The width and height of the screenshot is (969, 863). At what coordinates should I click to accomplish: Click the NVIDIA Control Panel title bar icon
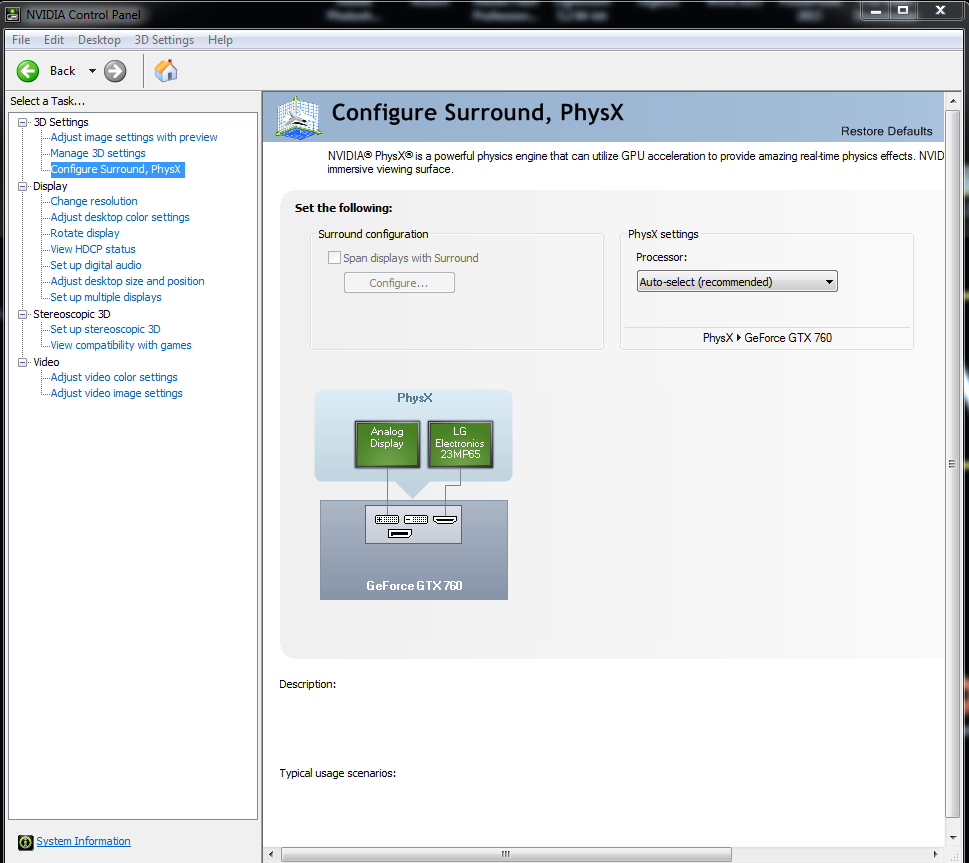(x=12, y=14)
